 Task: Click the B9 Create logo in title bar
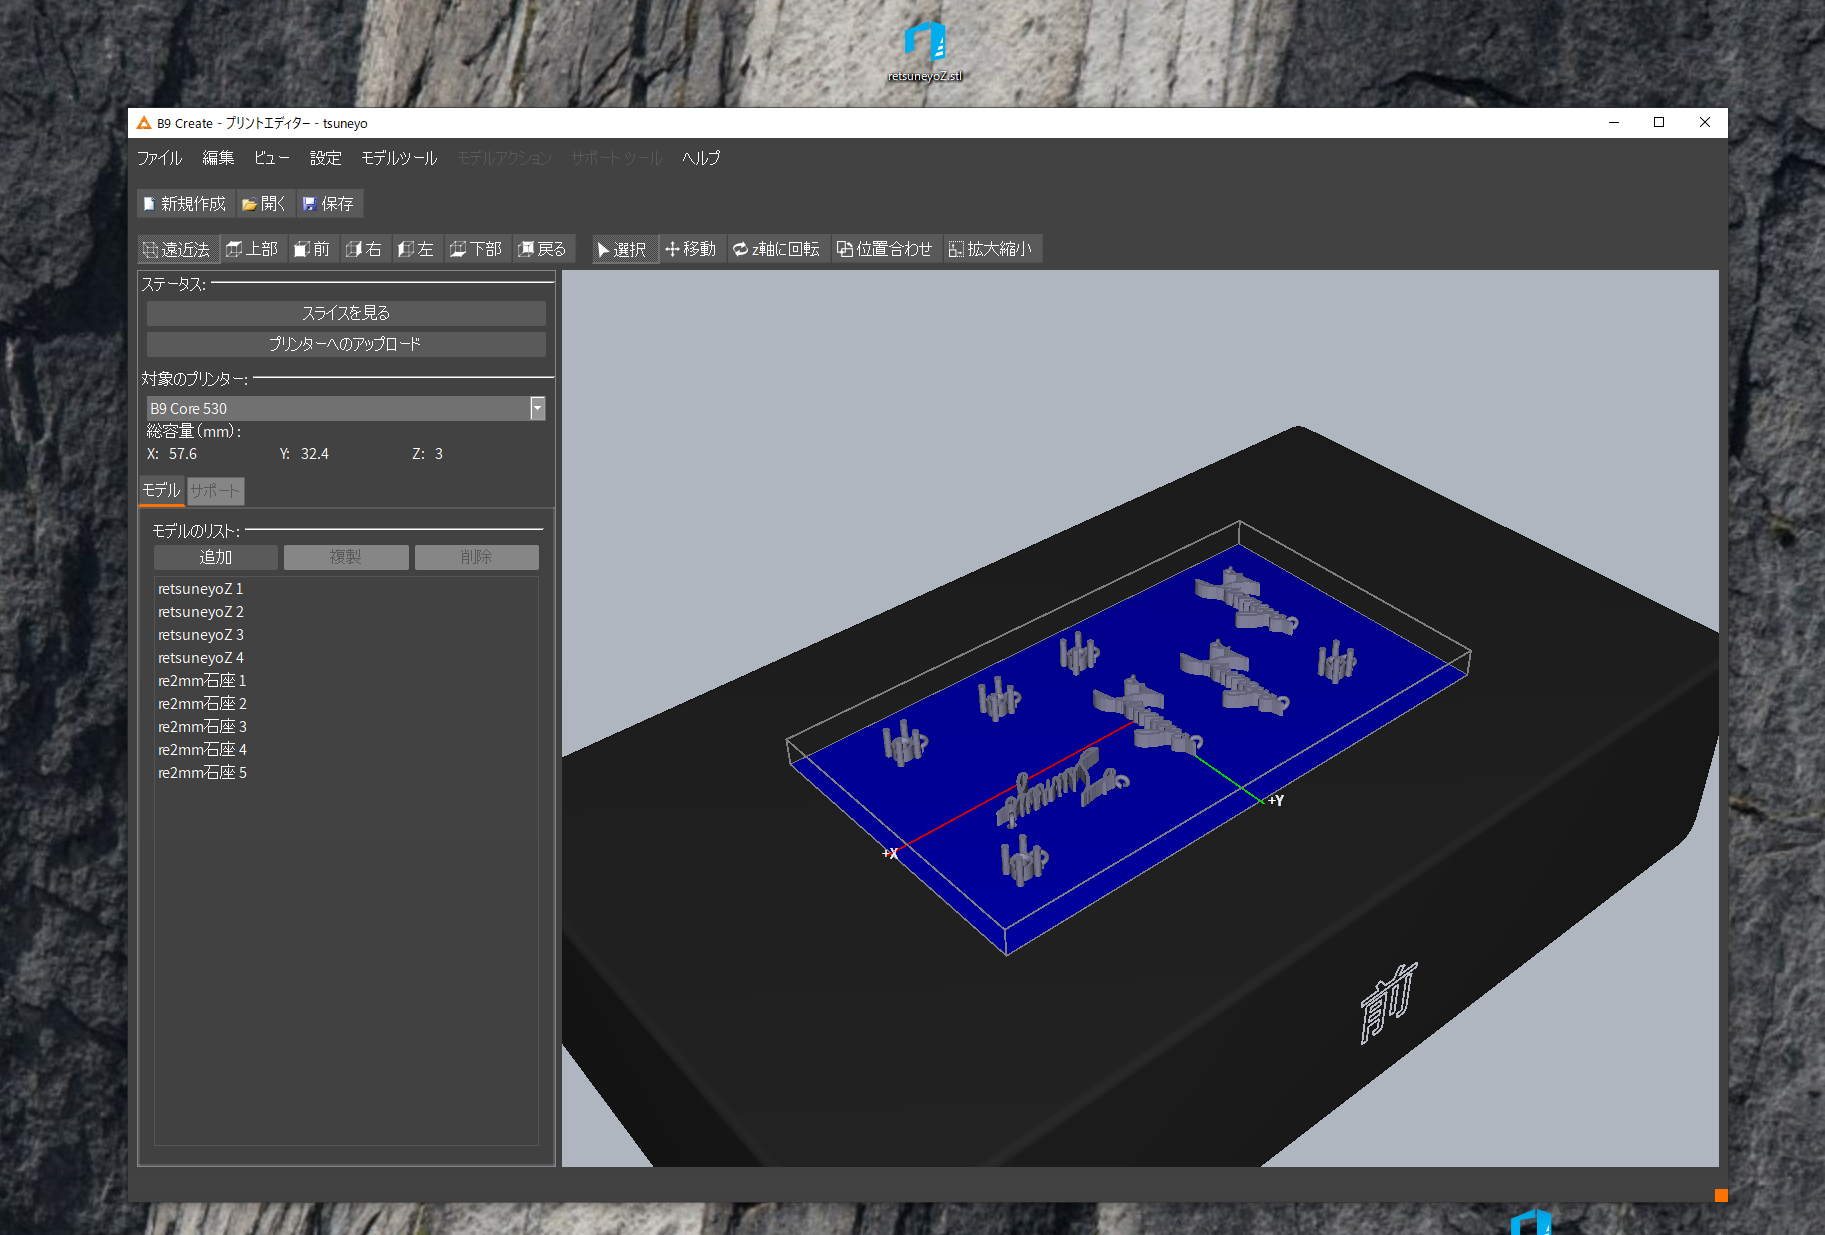[x=144, y=123]
